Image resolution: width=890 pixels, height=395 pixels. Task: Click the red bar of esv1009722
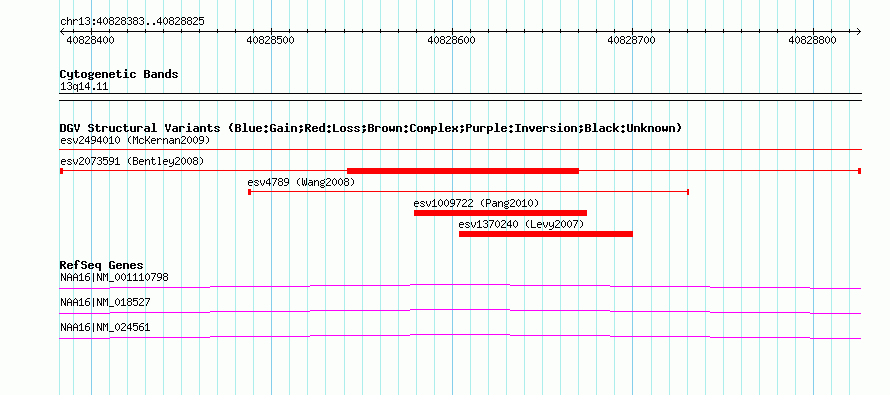point(500,213)
